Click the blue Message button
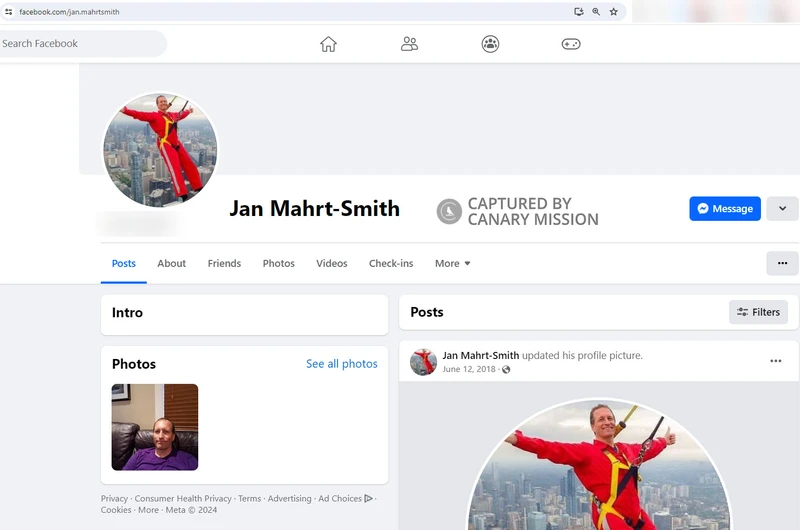The image size is (800, 530). click(x=724, y=209)
